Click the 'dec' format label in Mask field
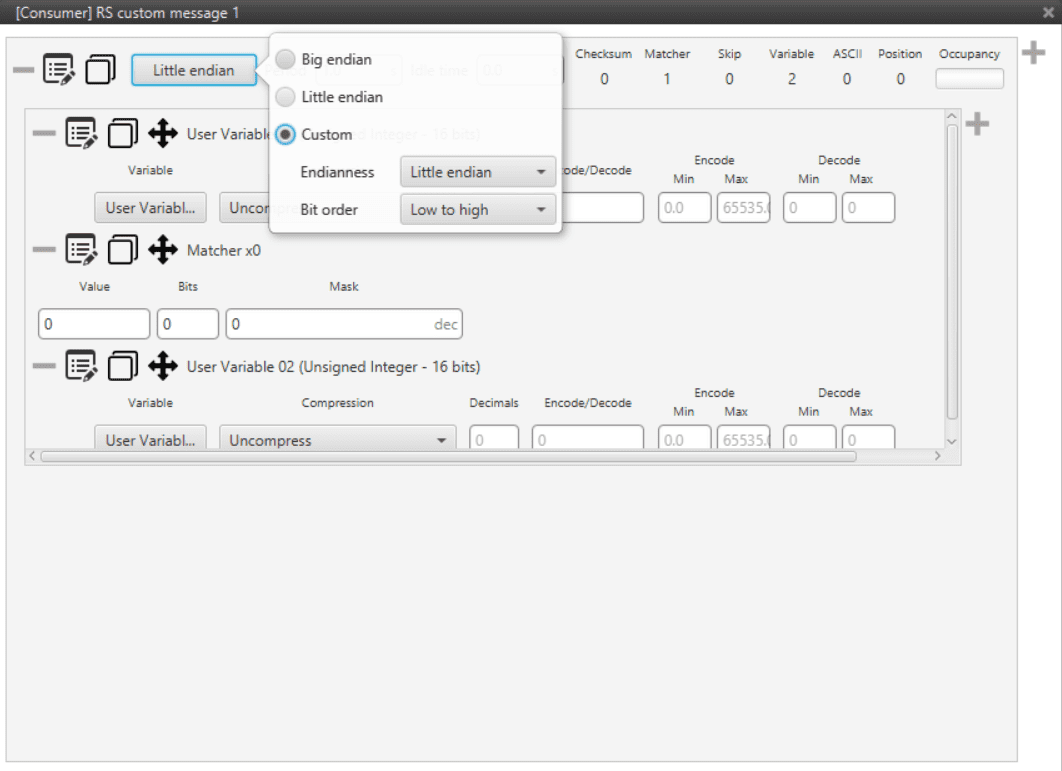The image size is (1062, 771). pyautogui.click(x=446, y=325)
